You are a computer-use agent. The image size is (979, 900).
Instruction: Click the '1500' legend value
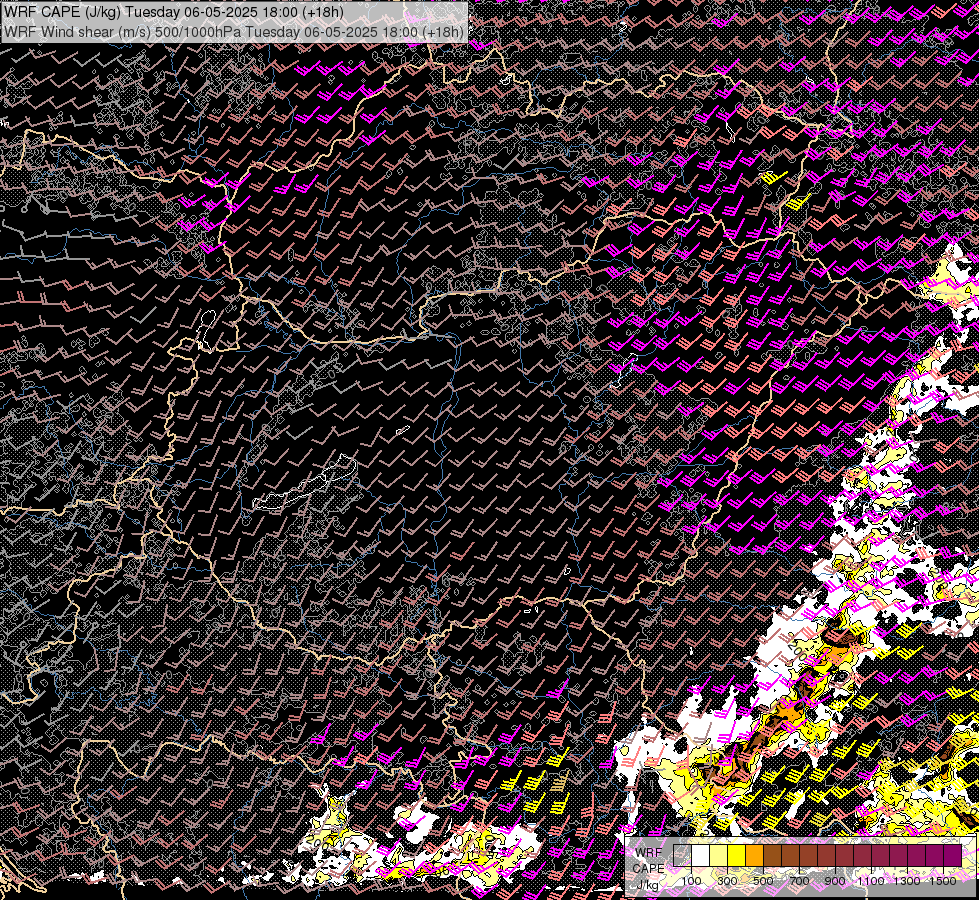[x=943, y=881]
